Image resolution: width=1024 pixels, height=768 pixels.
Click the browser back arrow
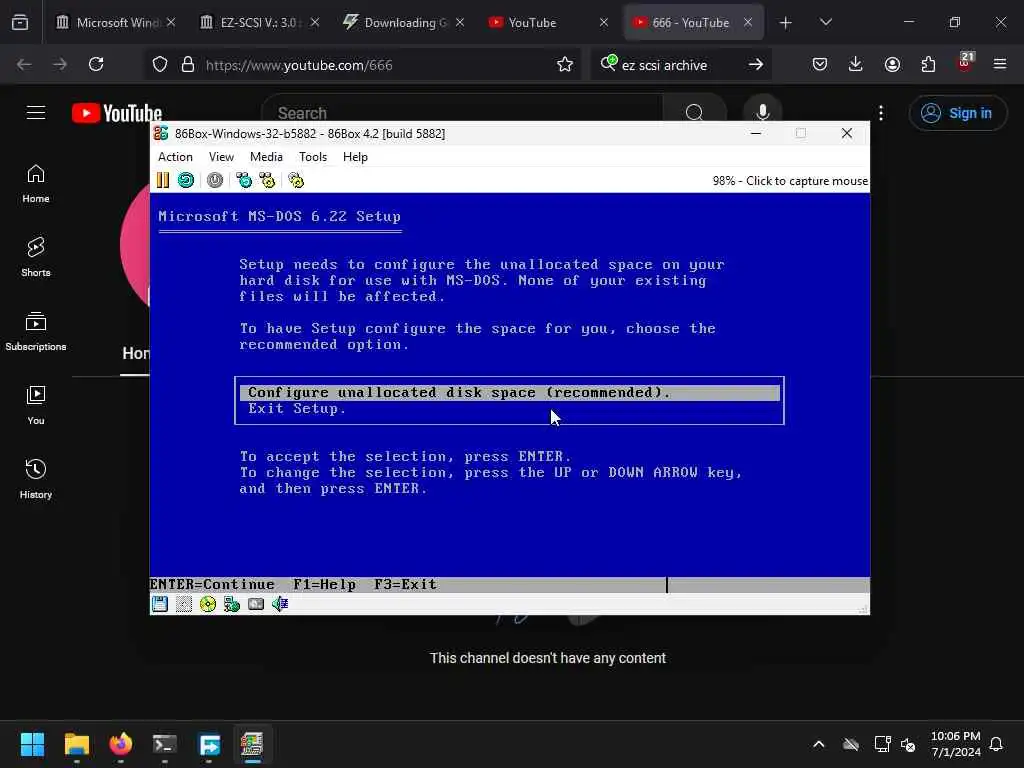coord(24,64)
